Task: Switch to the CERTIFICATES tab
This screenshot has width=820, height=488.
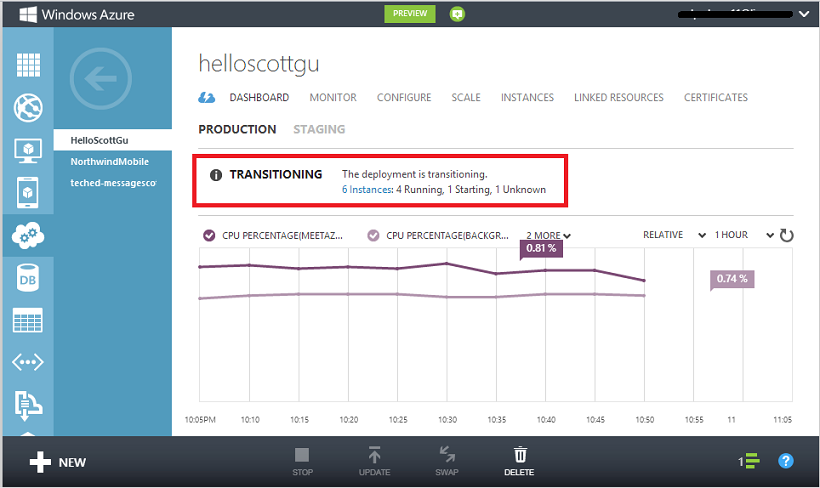Action: [x=716, y=97]
